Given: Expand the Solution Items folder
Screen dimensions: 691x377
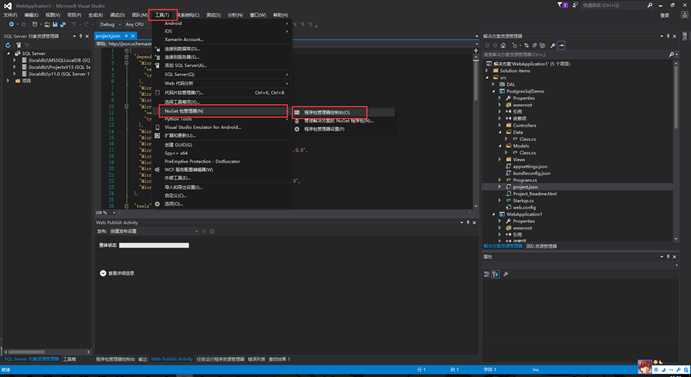Looking at the screenshot, I should 488,71.
